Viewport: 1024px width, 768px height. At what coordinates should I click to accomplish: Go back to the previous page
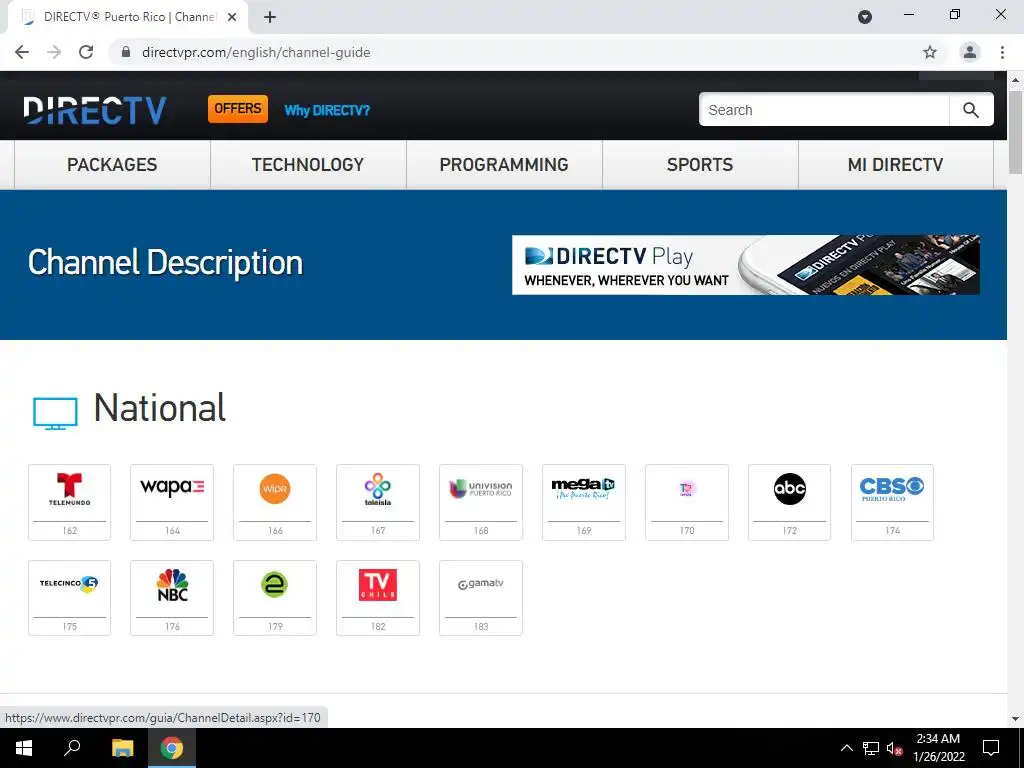tap(22, 52)
